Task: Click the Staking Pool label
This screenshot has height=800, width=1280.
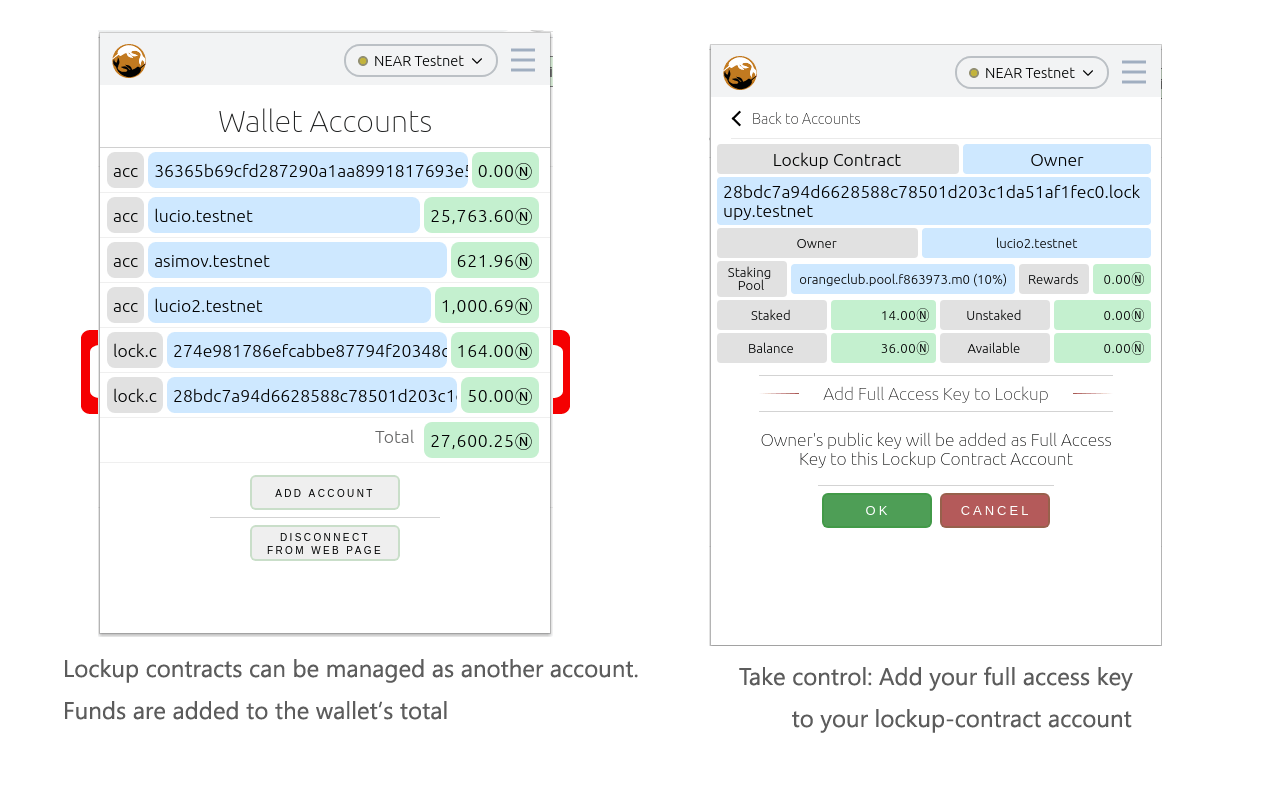Action: click(x=752, y=279)
